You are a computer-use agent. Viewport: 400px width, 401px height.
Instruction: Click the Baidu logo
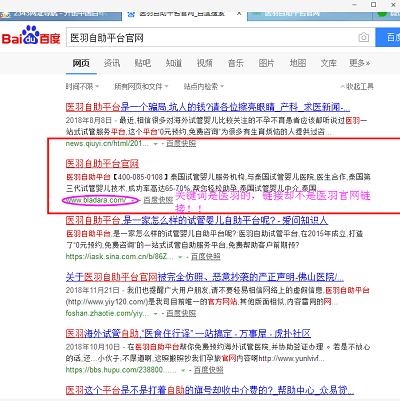pyautogui.click(x=31, y=36)
